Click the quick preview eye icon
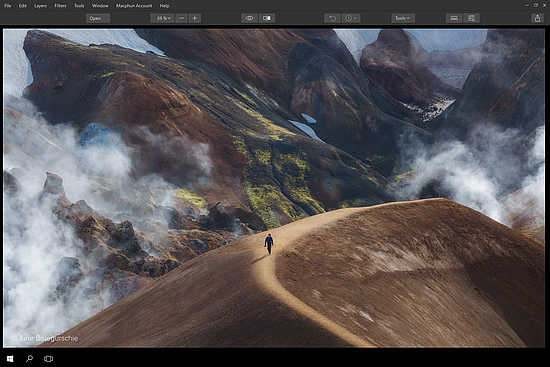The height and width of the screenshot is (367, 550). [x=250, y=18]
